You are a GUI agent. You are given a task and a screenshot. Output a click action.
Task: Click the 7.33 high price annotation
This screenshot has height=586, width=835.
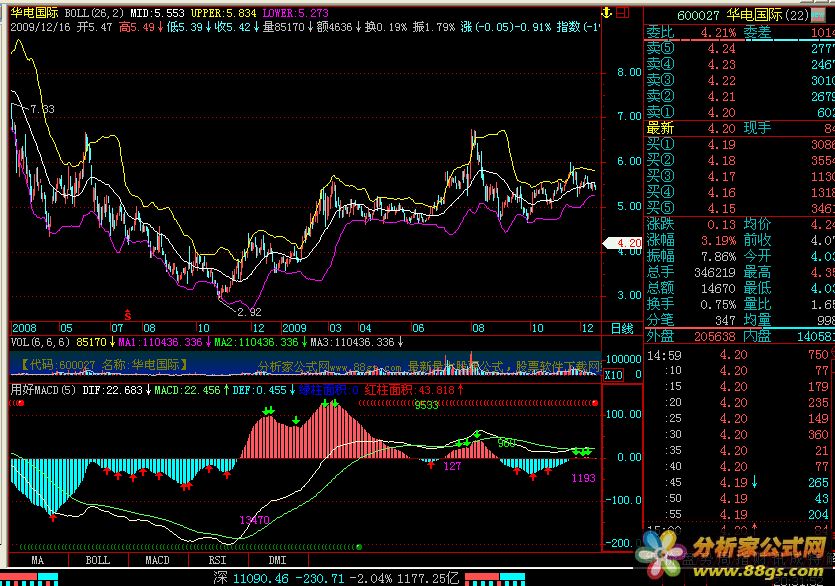click(x=42, y=109)
